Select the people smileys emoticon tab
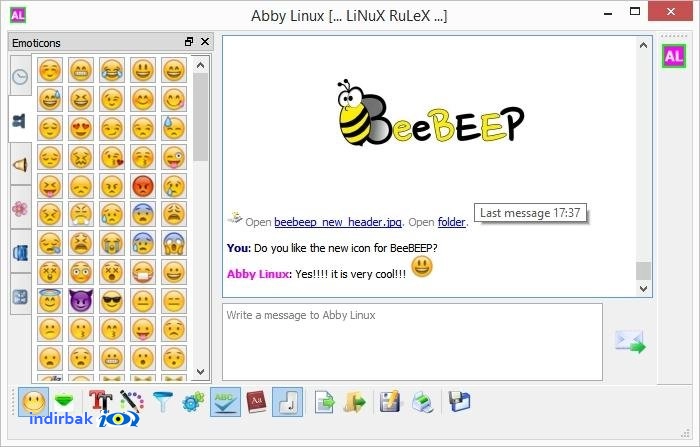Screen dimensions: 700x447 [20, 120]
